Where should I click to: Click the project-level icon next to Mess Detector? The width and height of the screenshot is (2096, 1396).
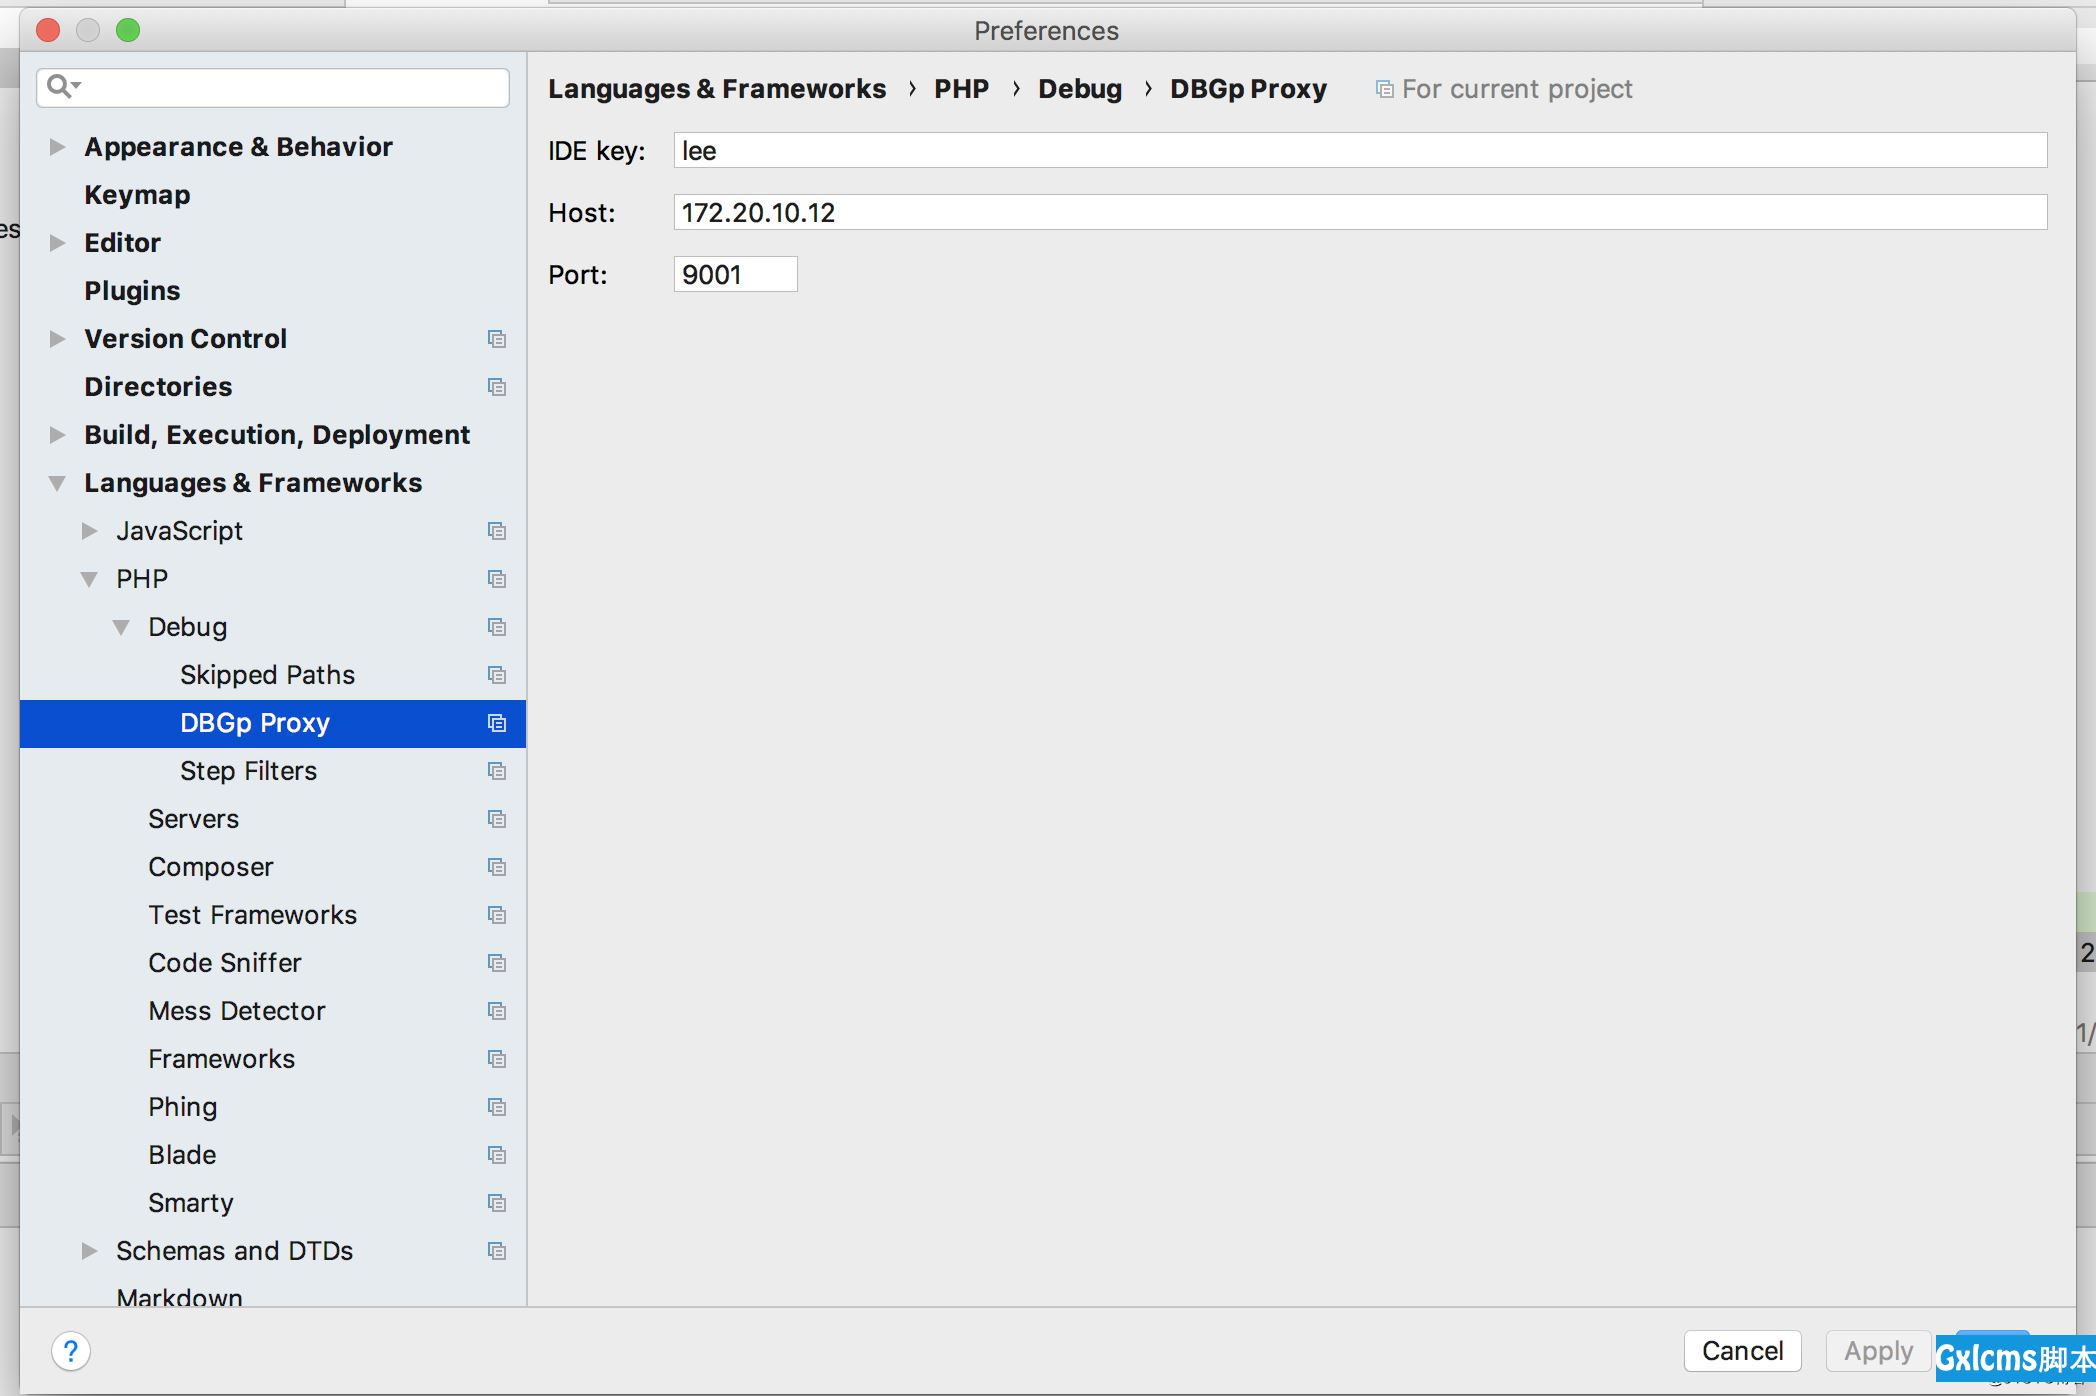tap(497, 1011)
